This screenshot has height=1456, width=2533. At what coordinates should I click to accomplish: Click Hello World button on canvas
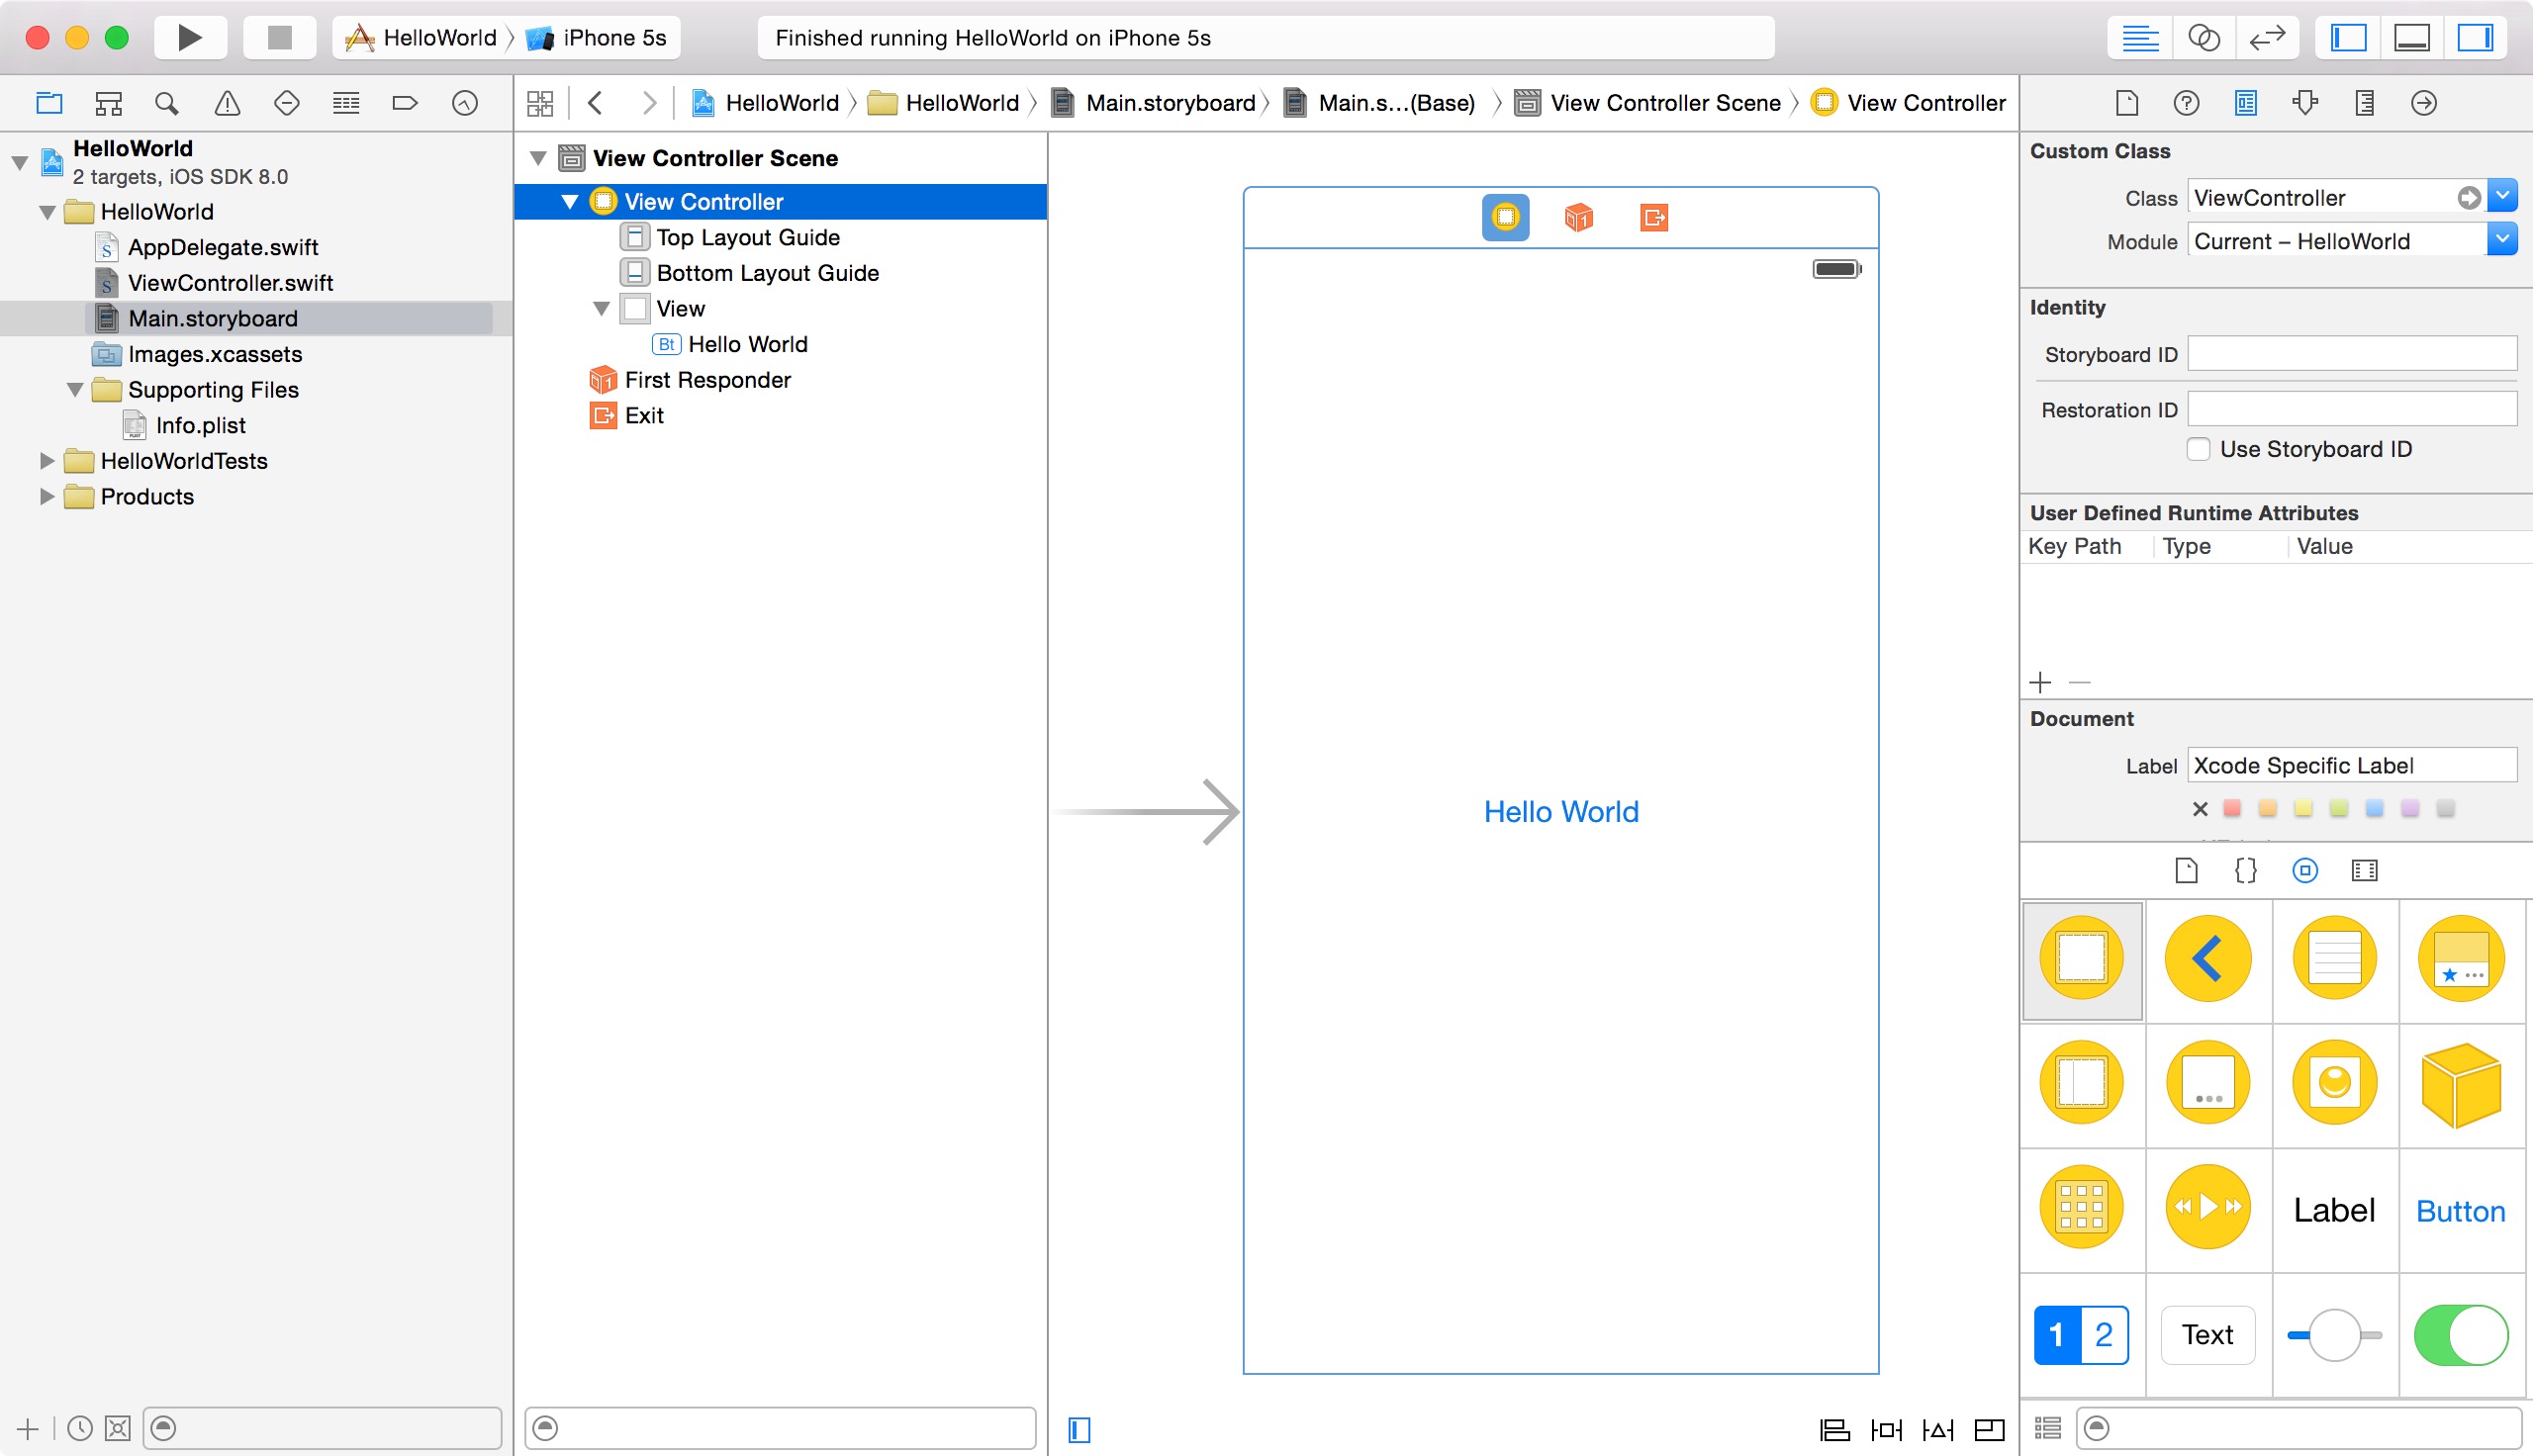click(1561, 812)
